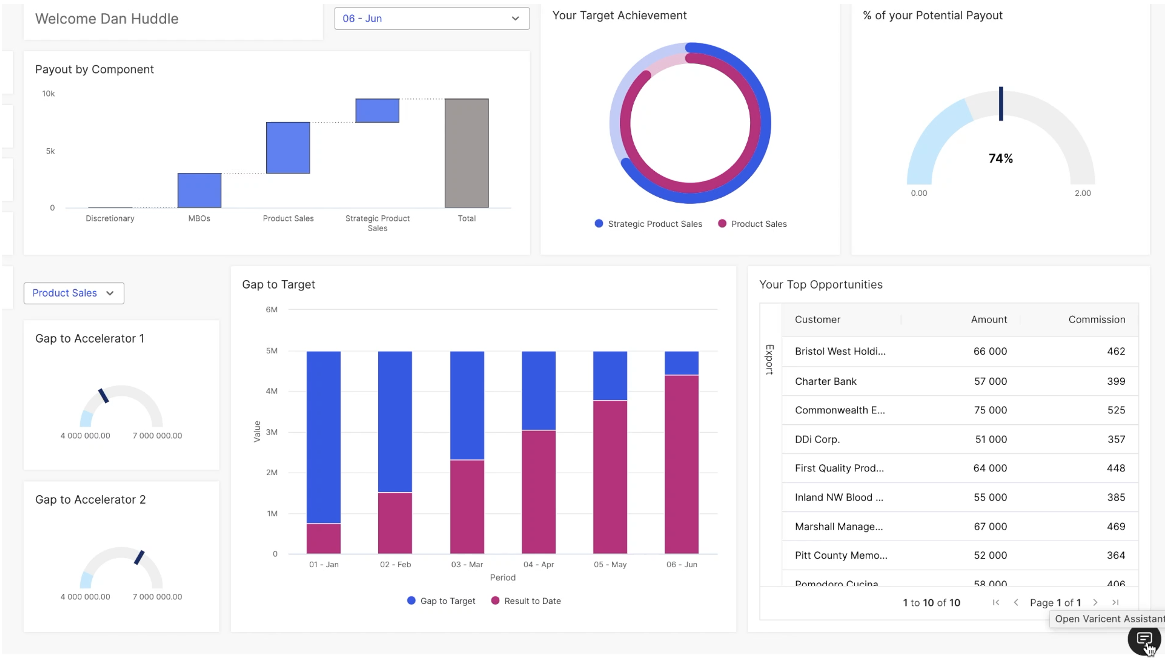Open the 'Product Sales' component dropdown
The image size is (1172, 660).
pos(73,292)
